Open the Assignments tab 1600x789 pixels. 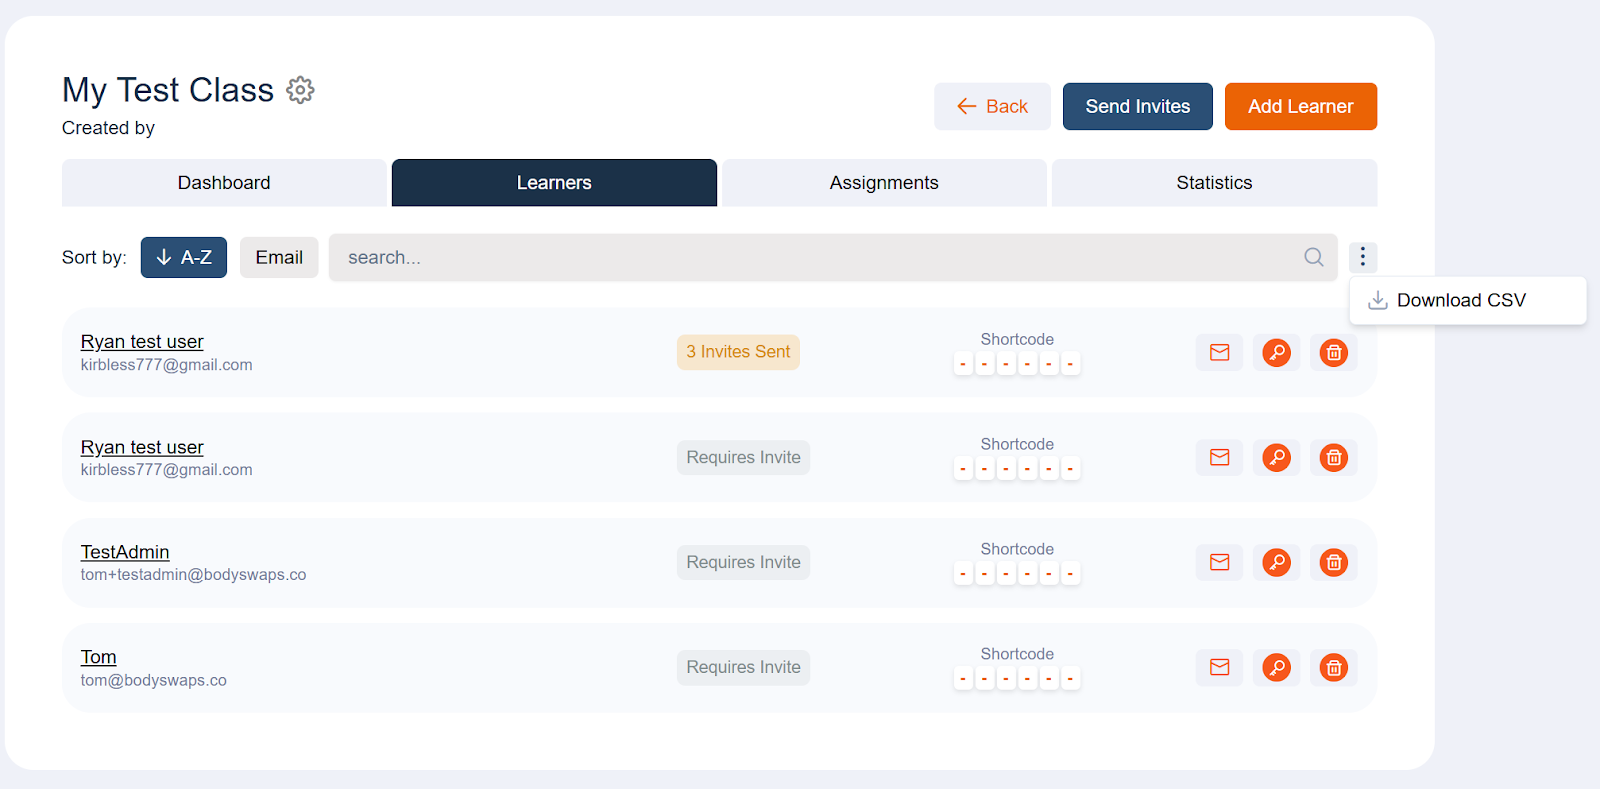click(x=884, y=183)
